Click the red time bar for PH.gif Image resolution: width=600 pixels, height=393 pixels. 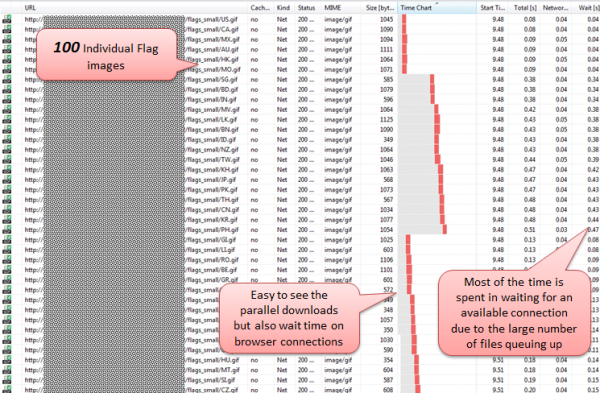445,230
